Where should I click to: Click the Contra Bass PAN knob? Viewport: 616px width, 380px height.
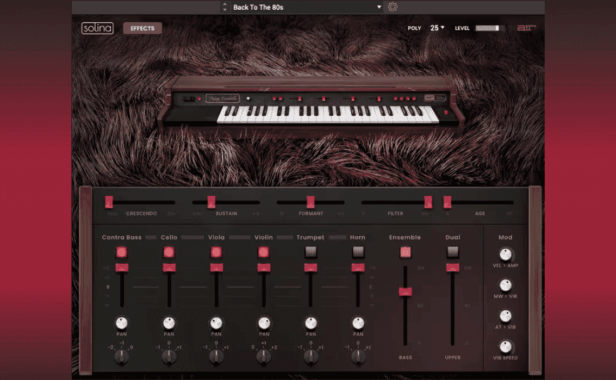[122, 323]
